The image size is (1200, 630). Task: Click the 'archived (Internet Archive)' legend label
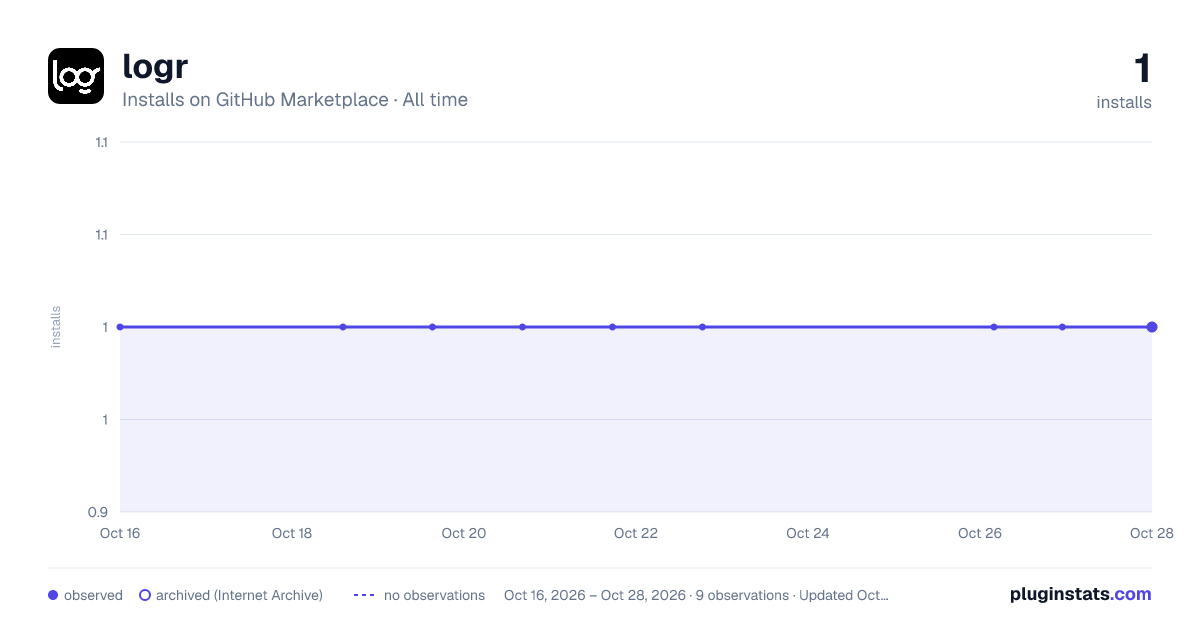(x=239, y=595)
